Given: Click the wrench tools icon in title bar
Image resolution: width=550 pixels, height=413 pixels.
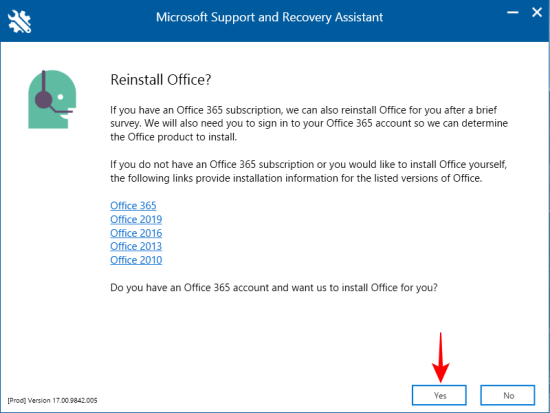Looking at the screenshot, I should (19, 21).
